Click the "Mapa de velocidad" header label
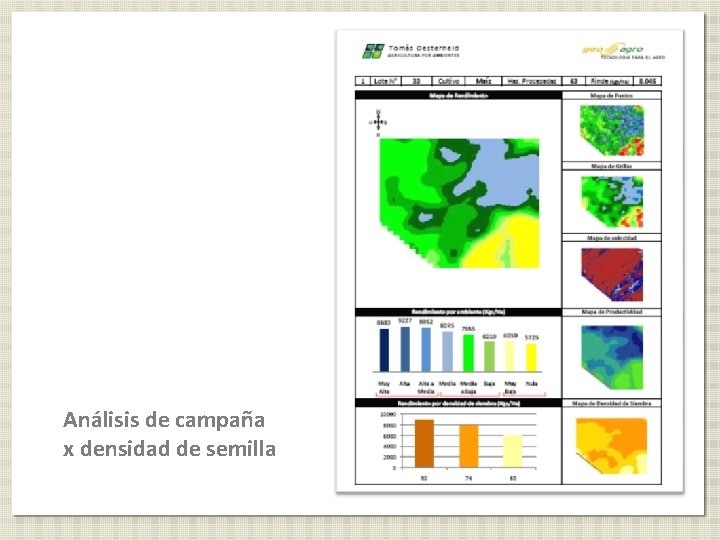 coord(612,238)
